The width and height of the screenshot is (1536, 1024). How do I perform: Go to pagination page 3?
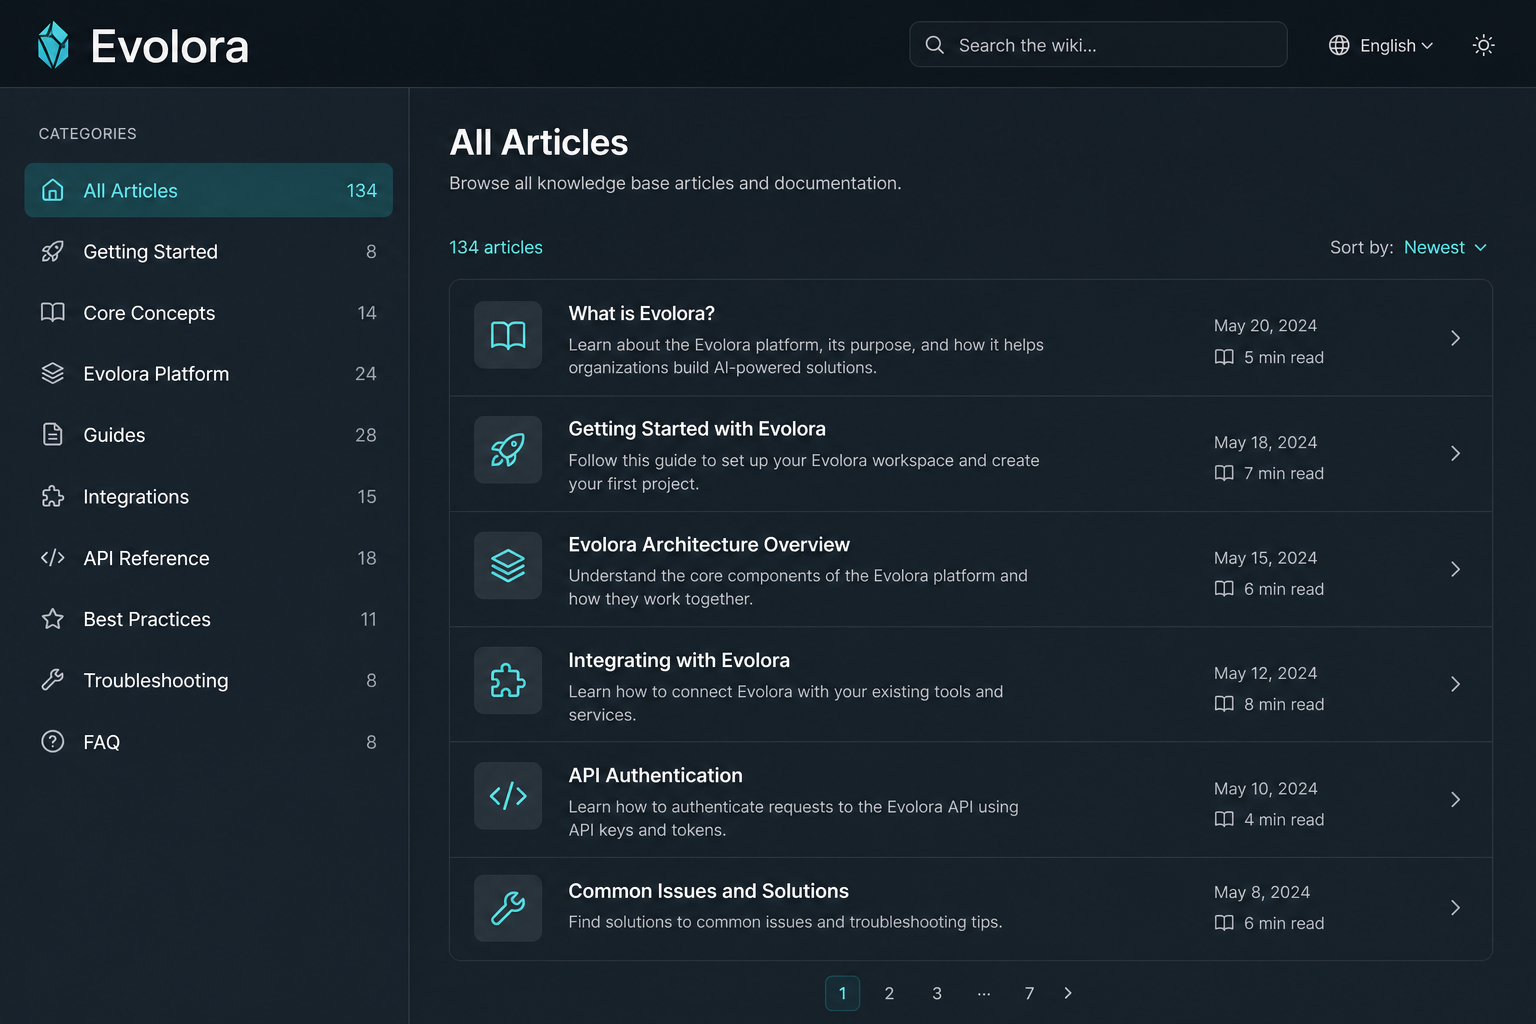click(937, 993)
